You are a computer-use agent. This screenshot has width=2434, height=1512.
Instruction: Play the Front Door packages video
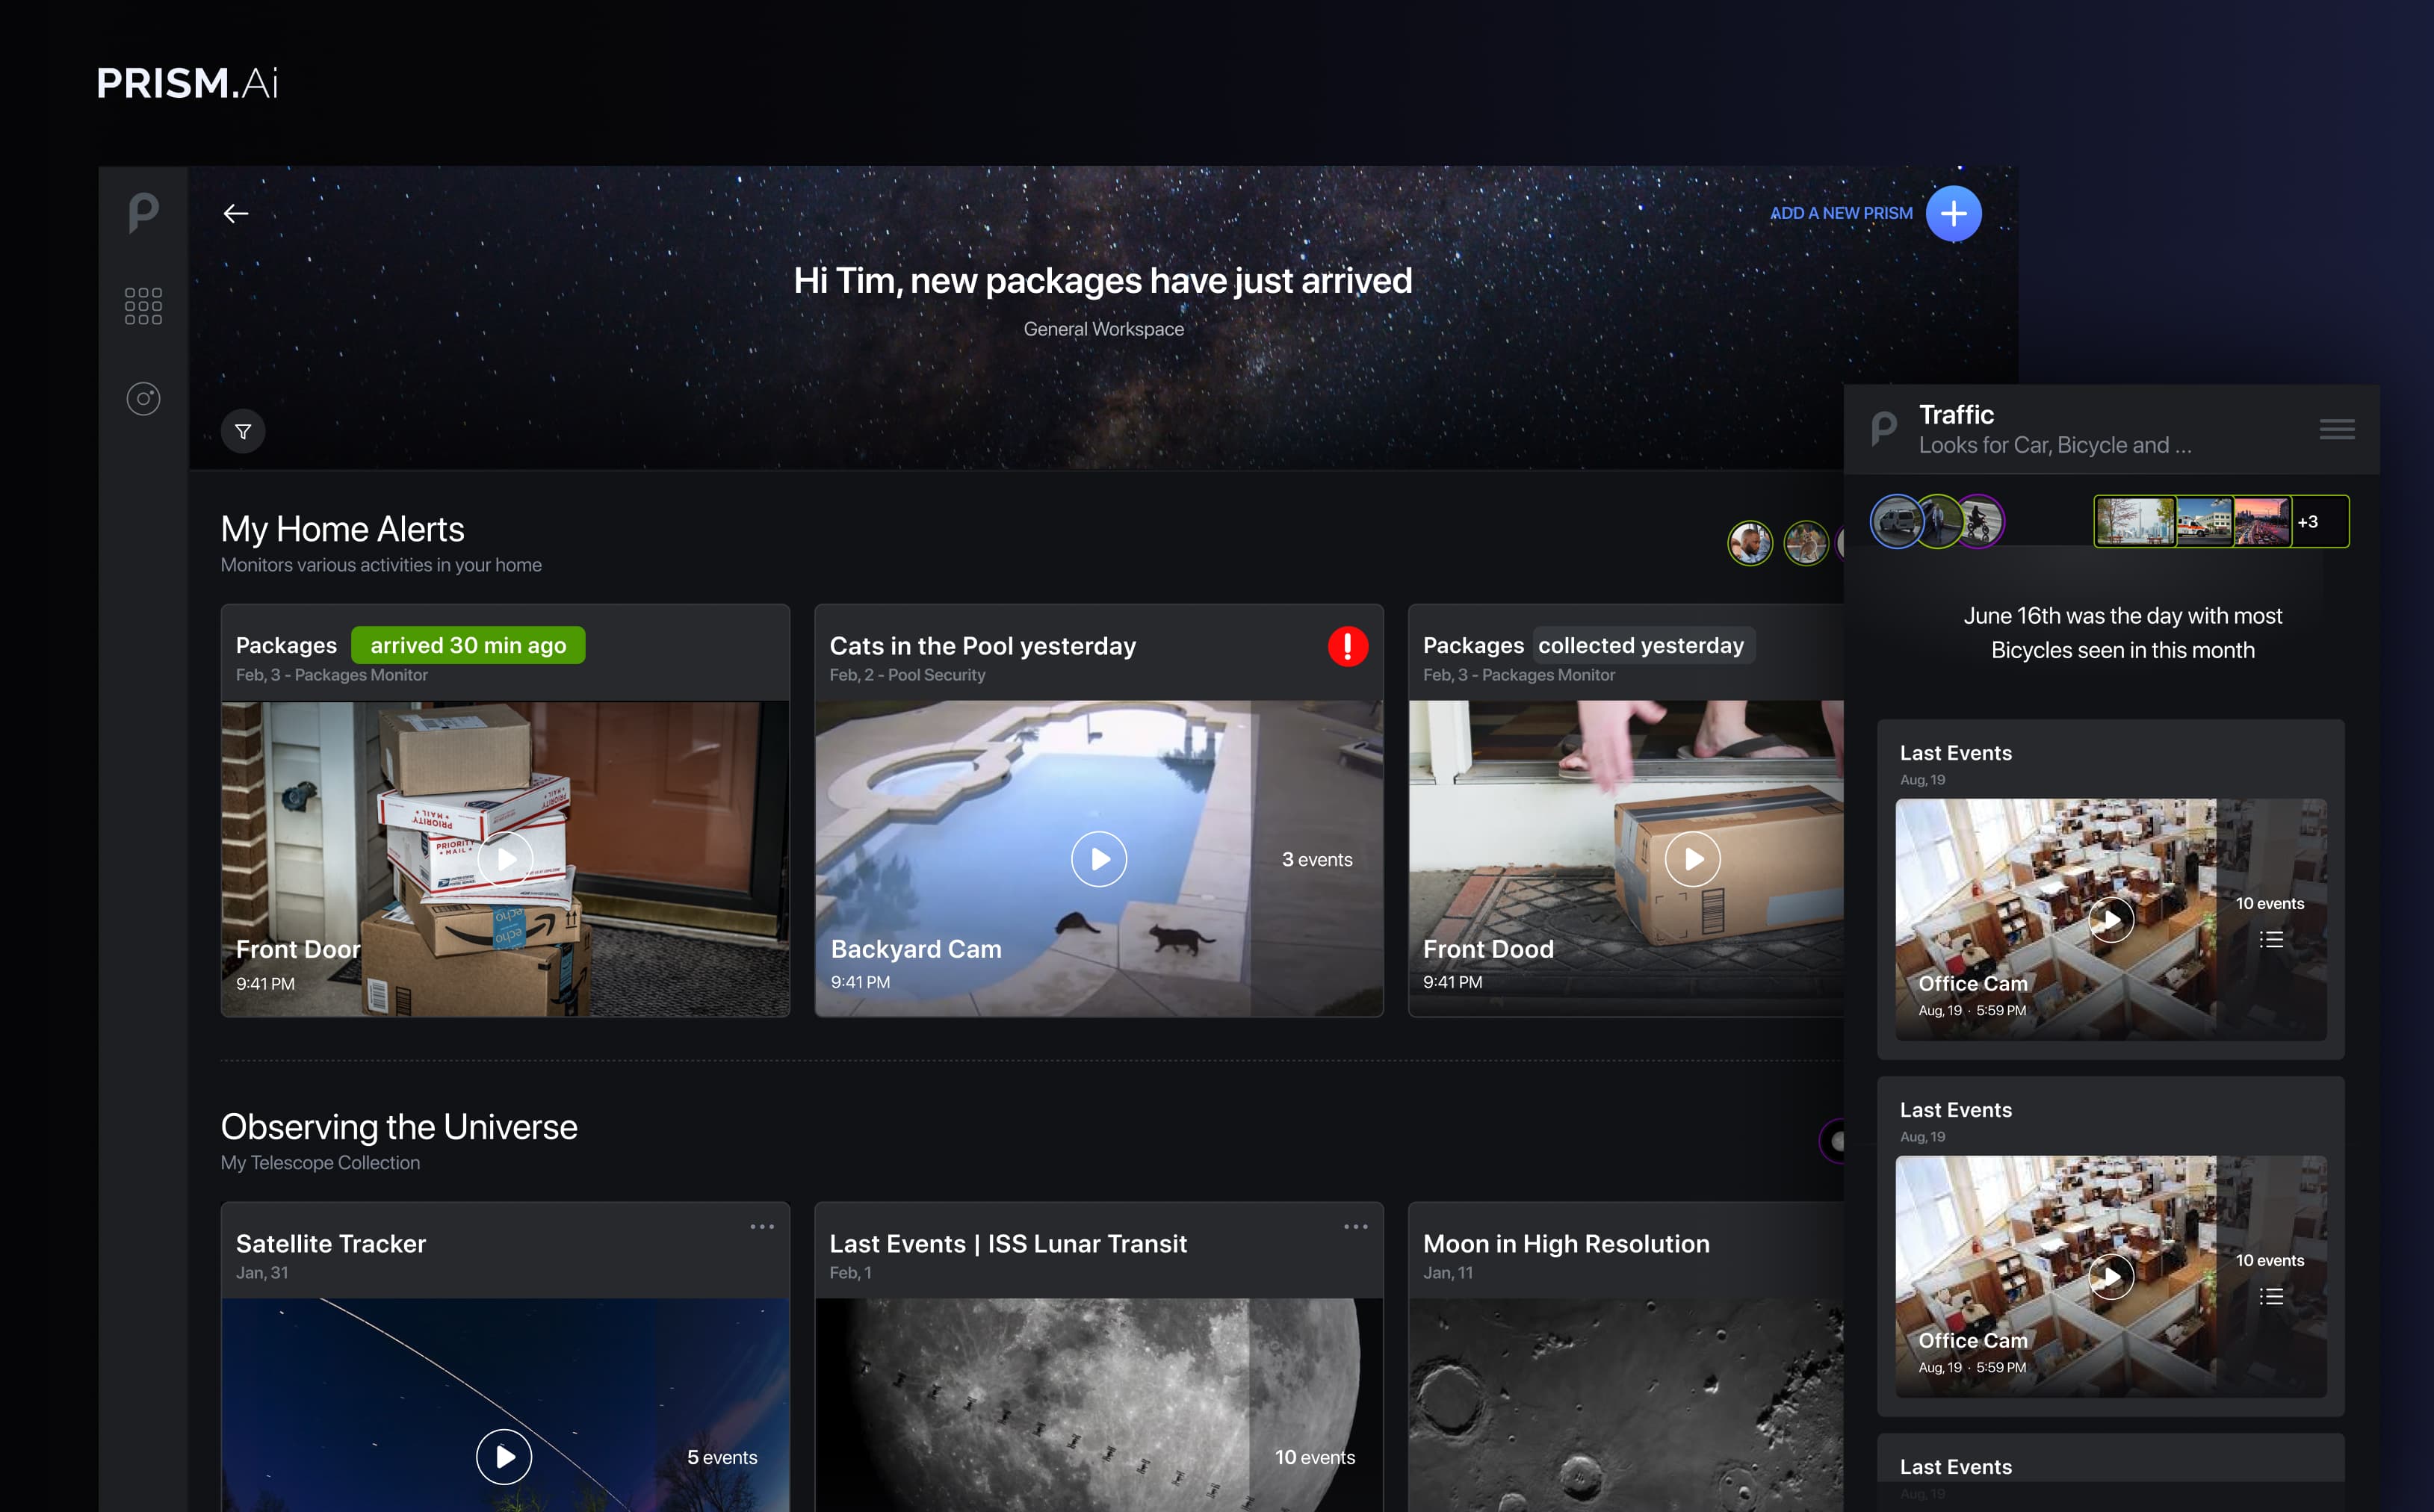click(x=505, y=859)
